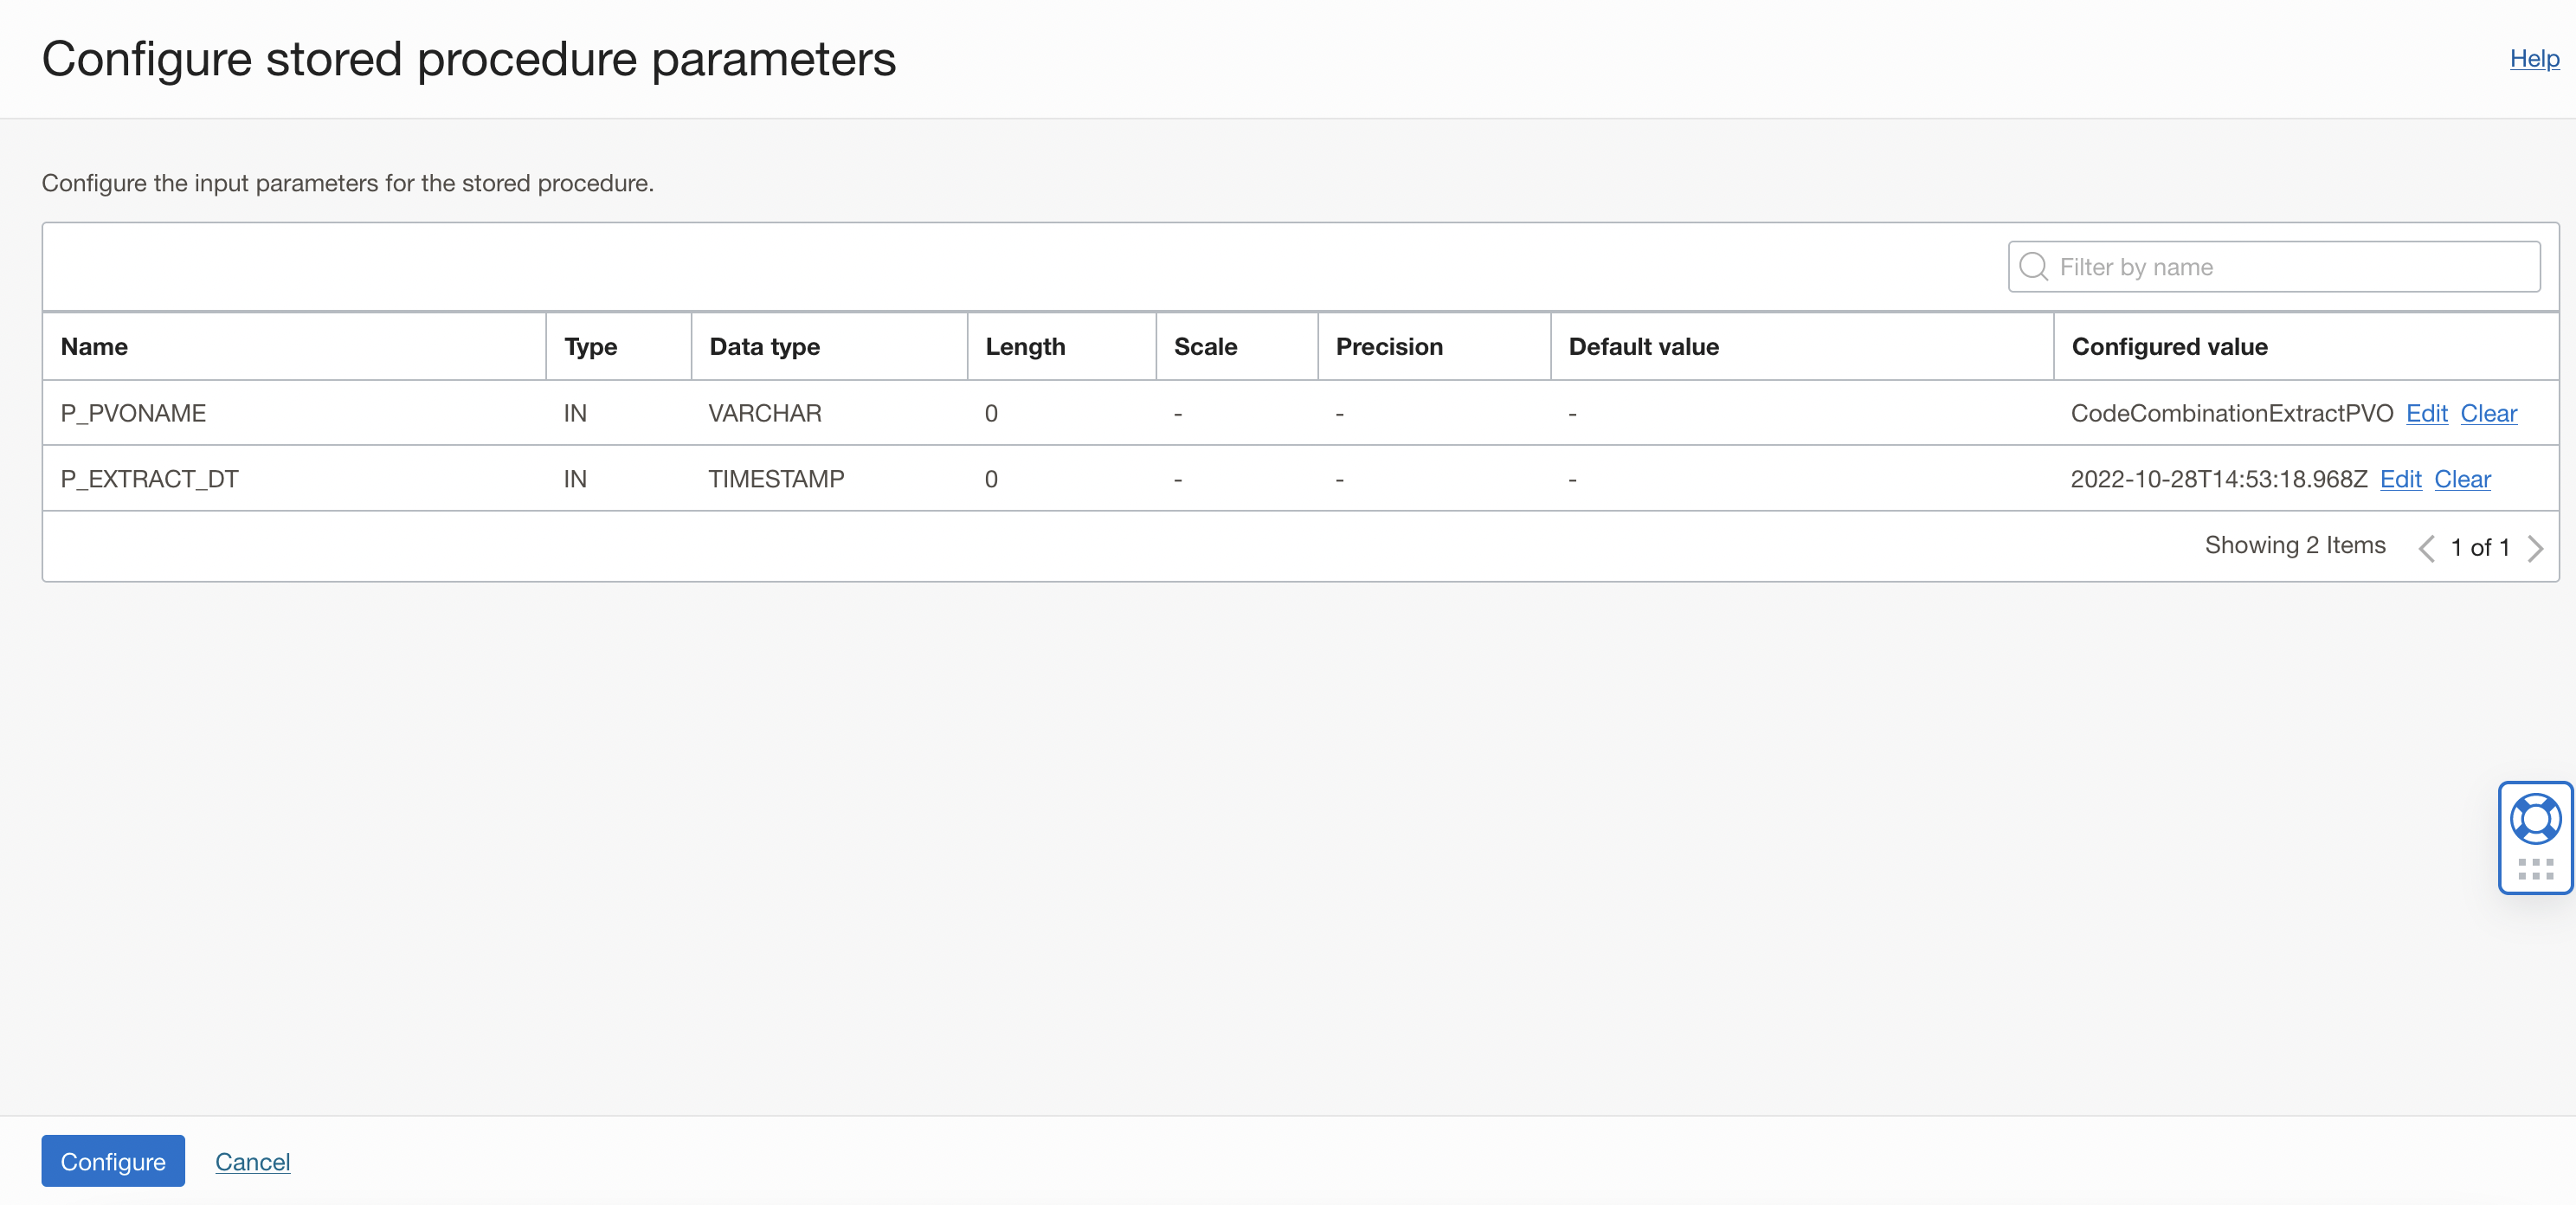Click the Configured value column header
The width and height of the screenshot is (2576, 1205).
(x=2170, y=346)
